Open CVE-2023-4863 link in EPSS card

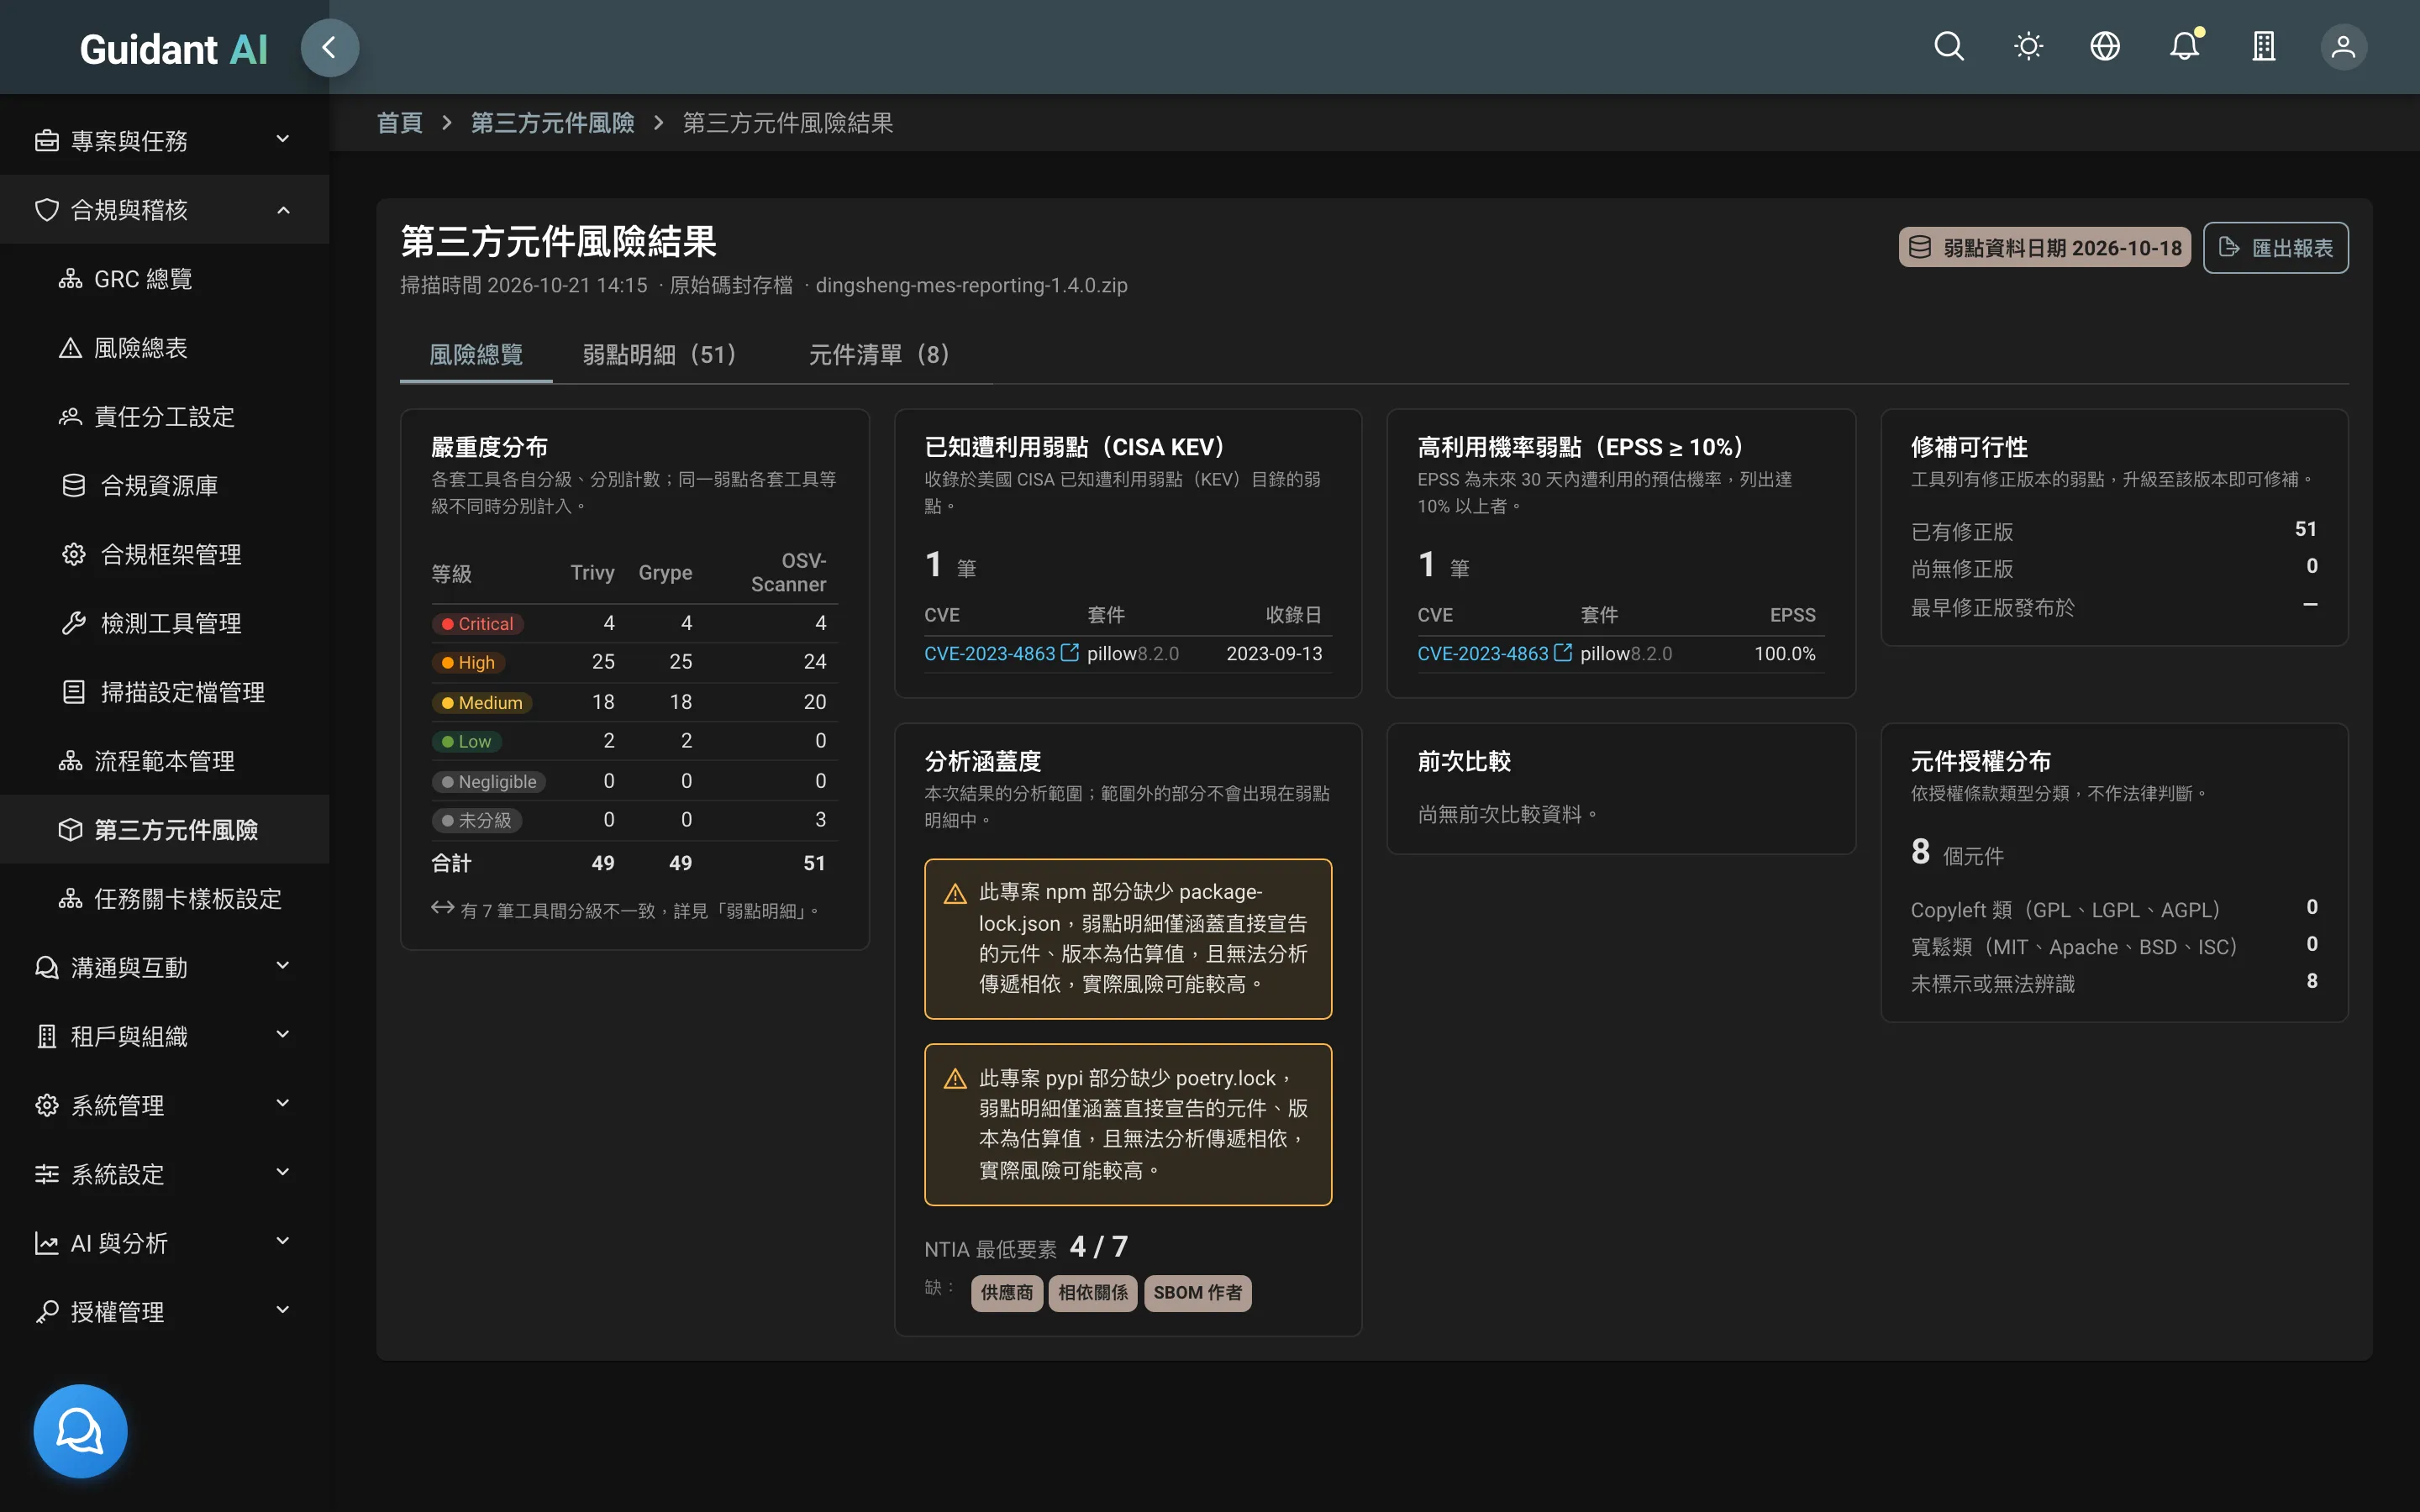1482,653
